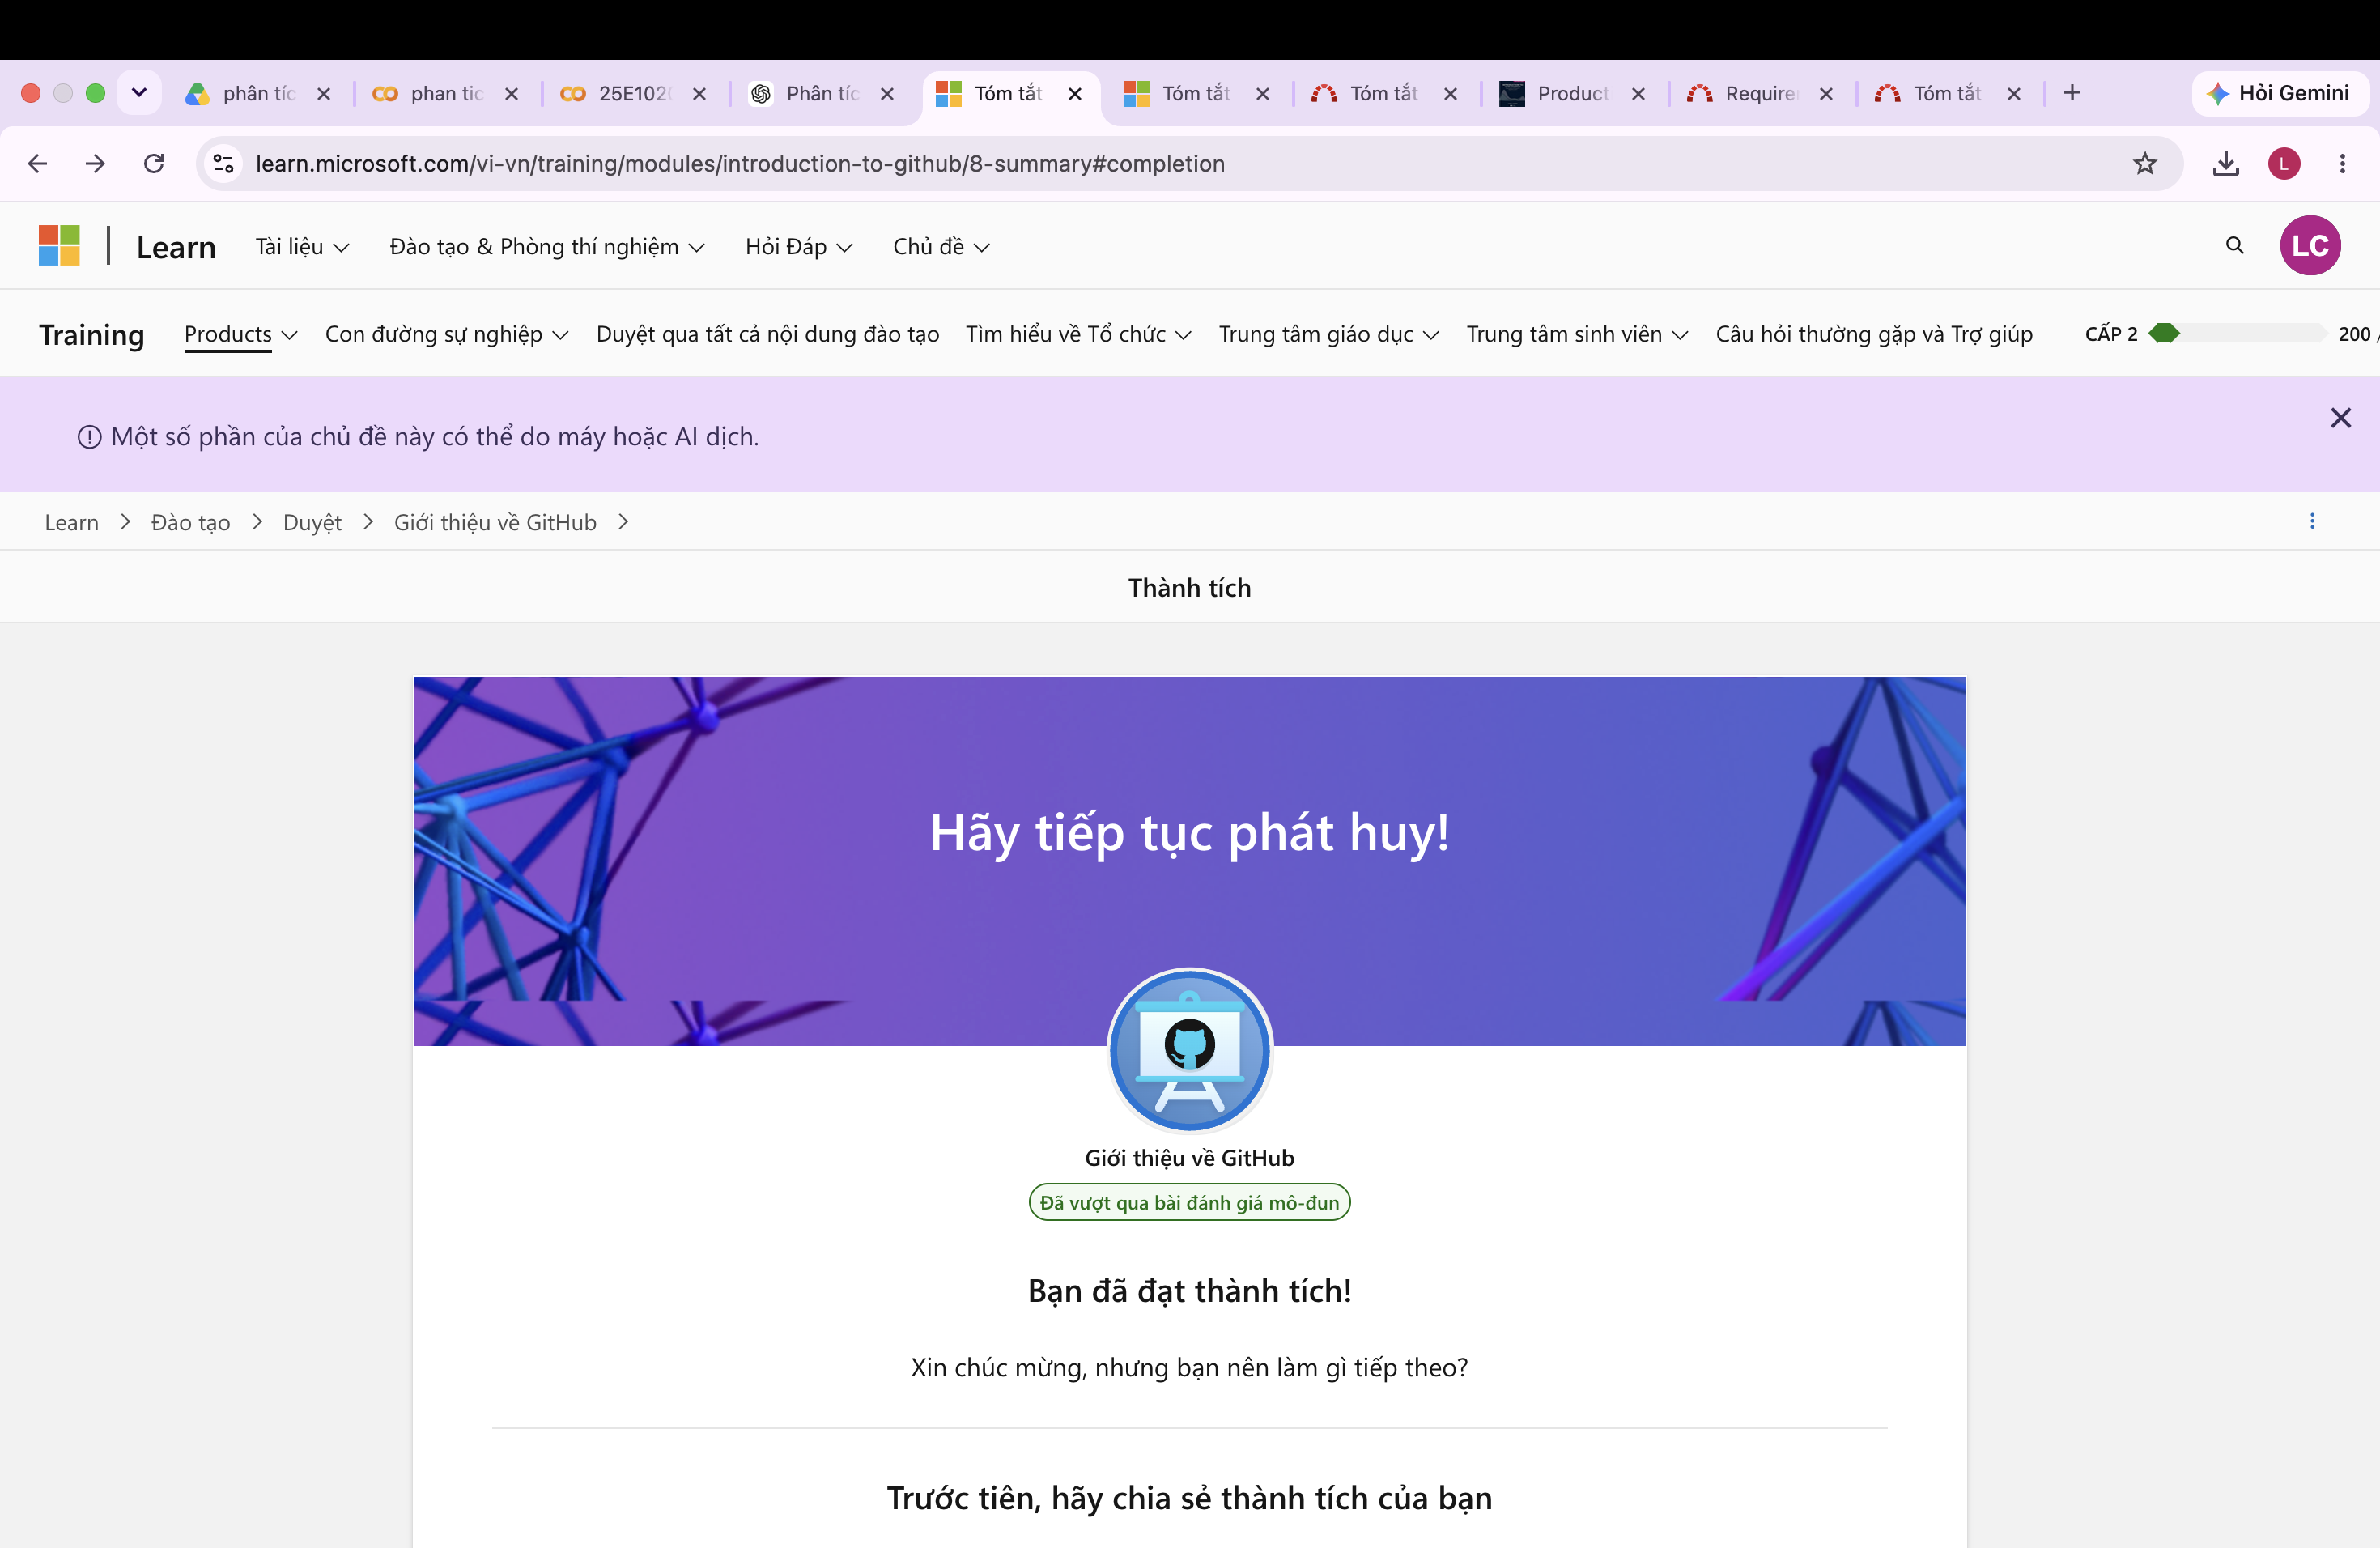This screenshot has height=1548, width=2380.
Task: Open the Chrome profile avatar L
Action: 2284,163
